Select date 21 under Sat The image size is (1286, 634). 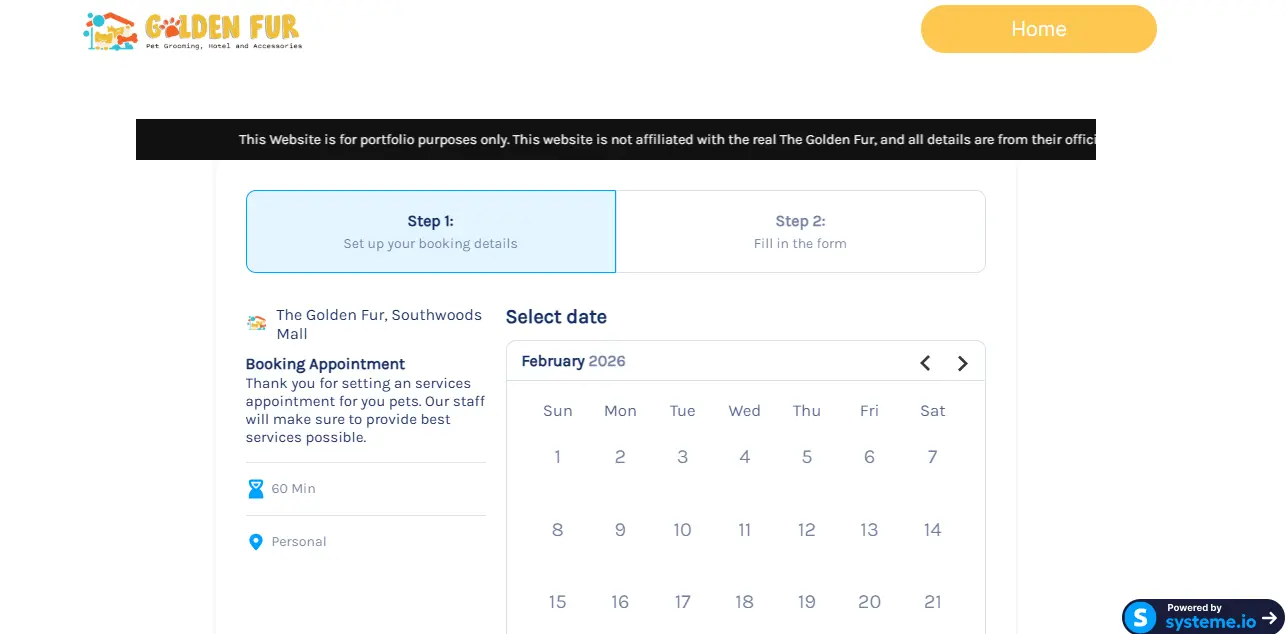click(932, 602)
